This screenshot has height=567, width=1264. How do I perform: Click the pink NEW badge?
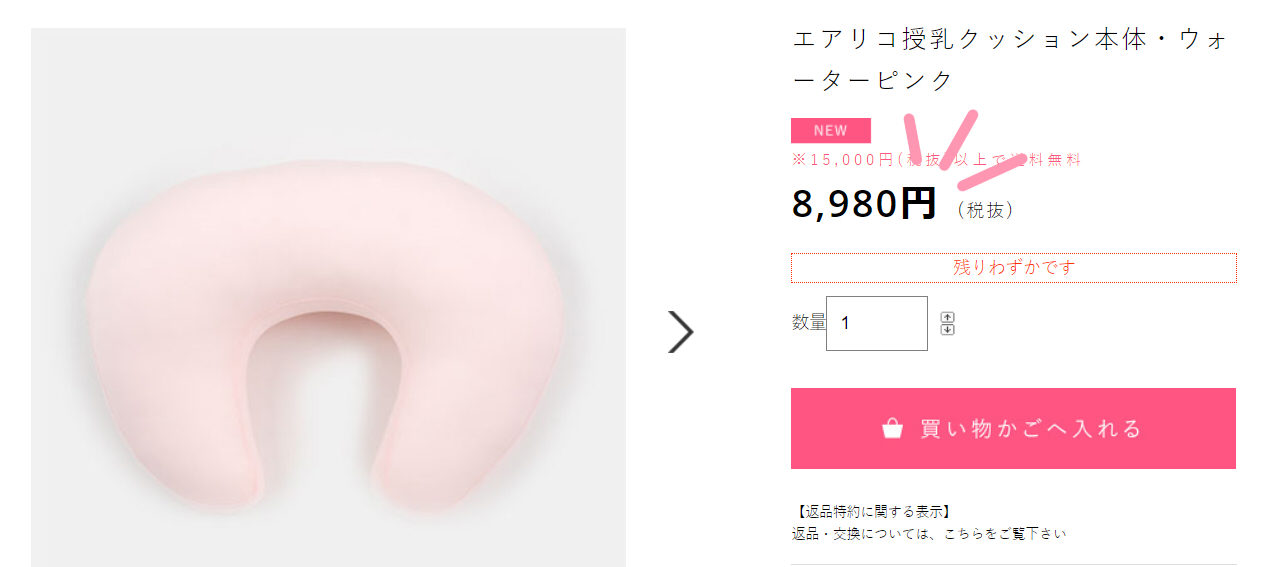click(x=830, y=131)
